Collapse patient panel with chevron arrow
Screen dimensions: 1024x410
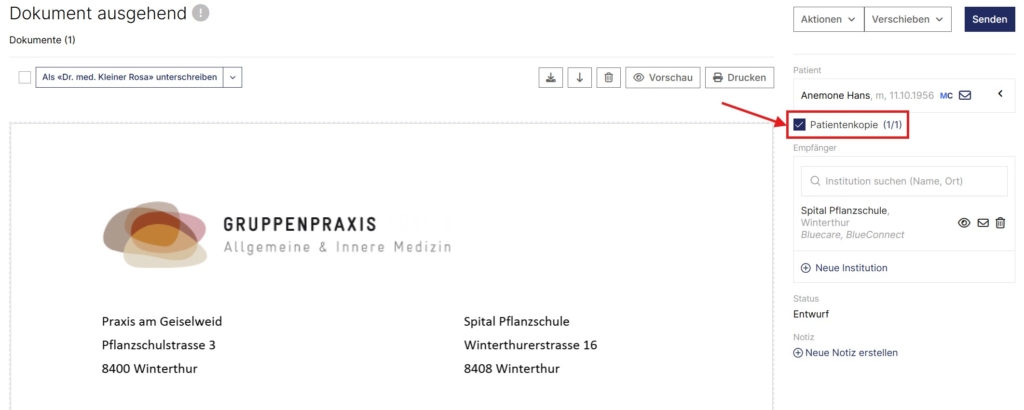1000,95
